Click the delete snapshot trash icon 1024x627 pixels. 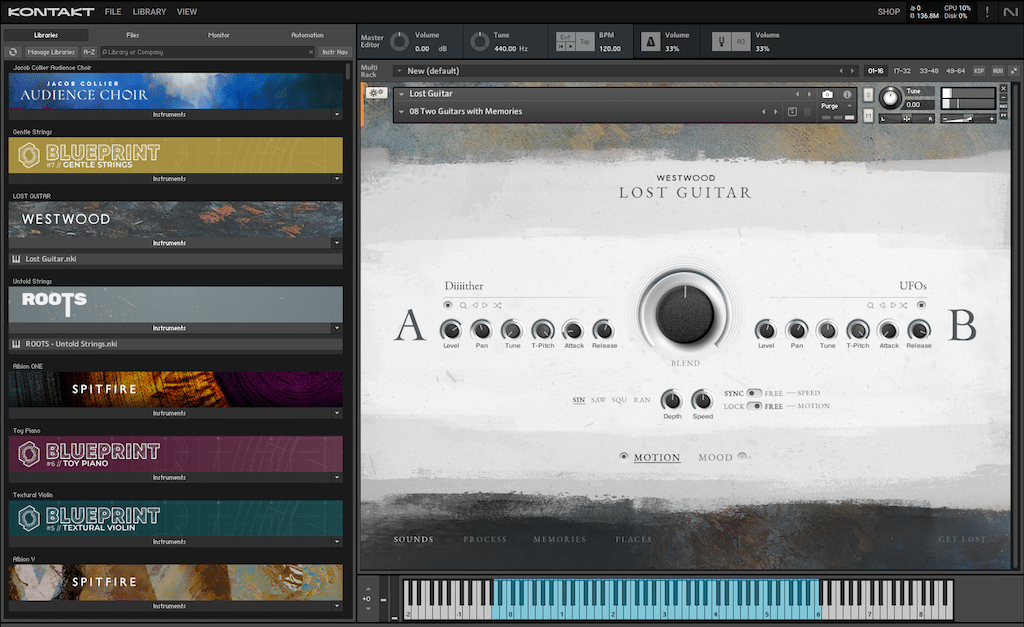807,112
